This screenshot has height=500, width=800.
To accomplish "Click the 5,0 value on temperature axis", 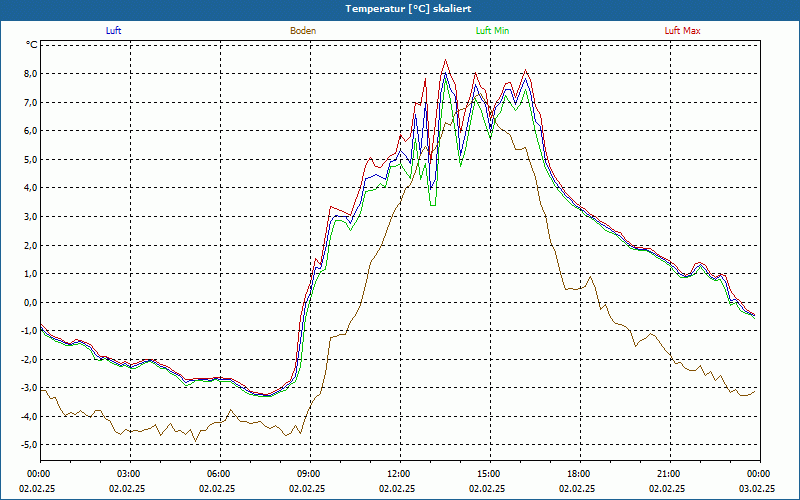I will point(31,159).
